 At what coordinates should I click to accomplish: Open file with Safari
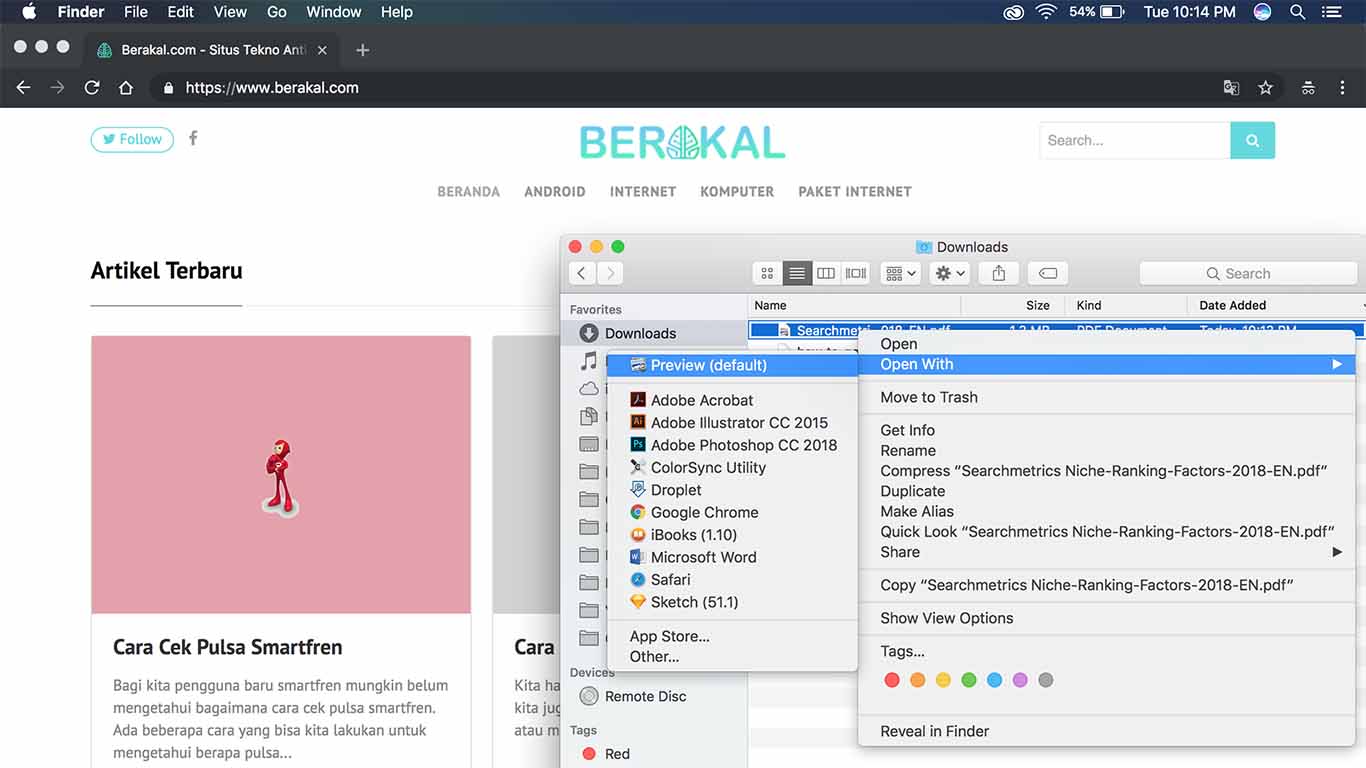(660, 580)
